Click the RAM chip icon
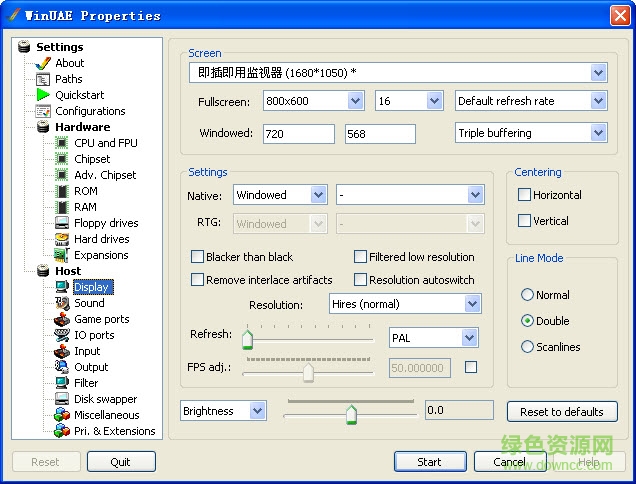This screenshot has width=636, height=484. (62, 207)
